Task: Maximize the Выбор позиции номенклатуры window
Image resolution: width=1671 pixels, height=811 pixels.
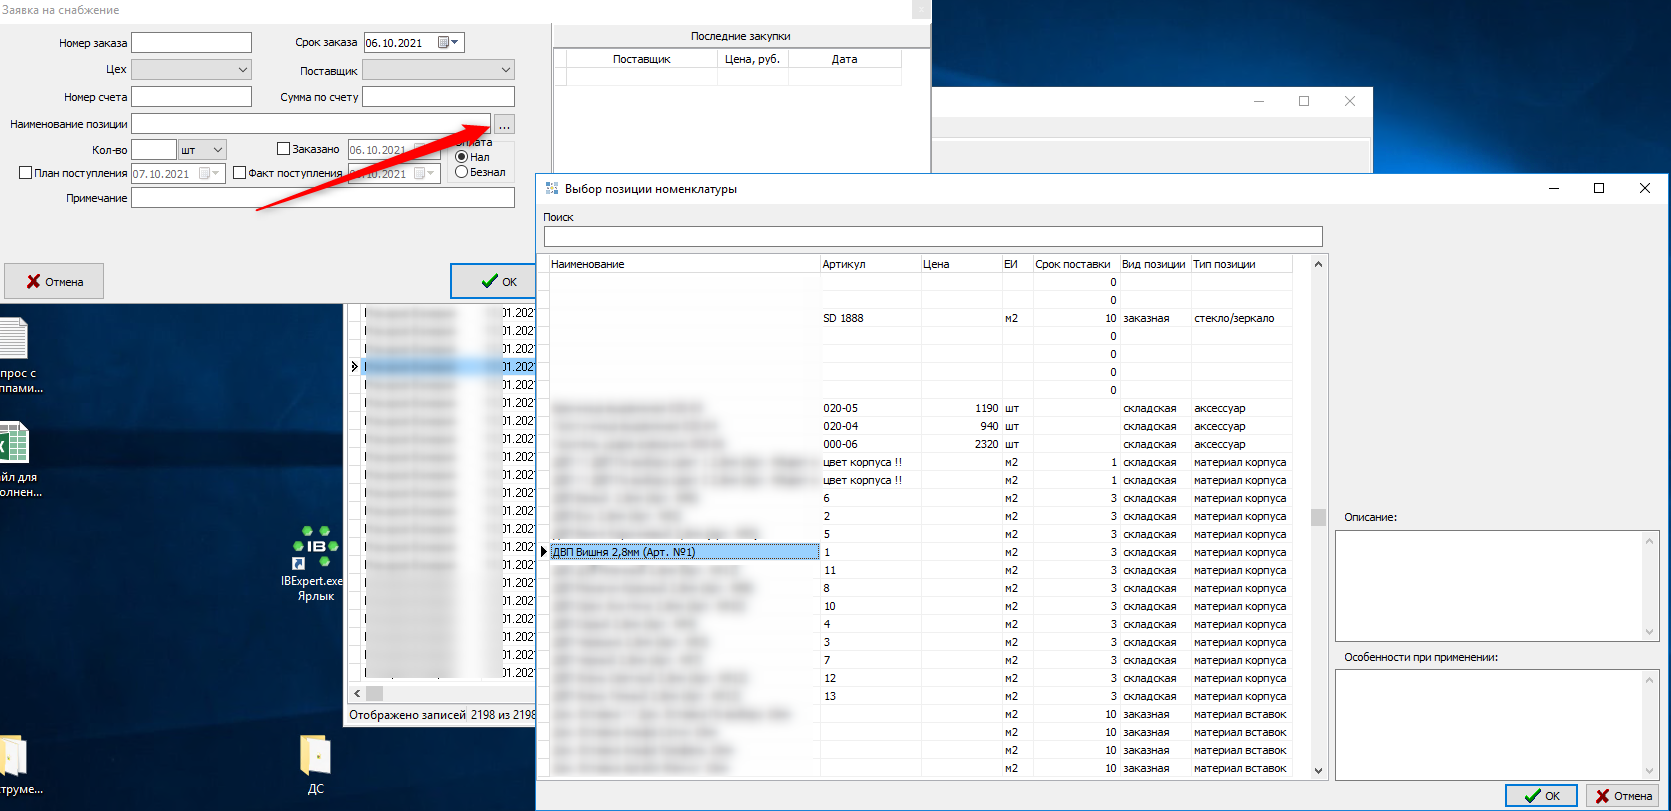Action: (1598, 188)
